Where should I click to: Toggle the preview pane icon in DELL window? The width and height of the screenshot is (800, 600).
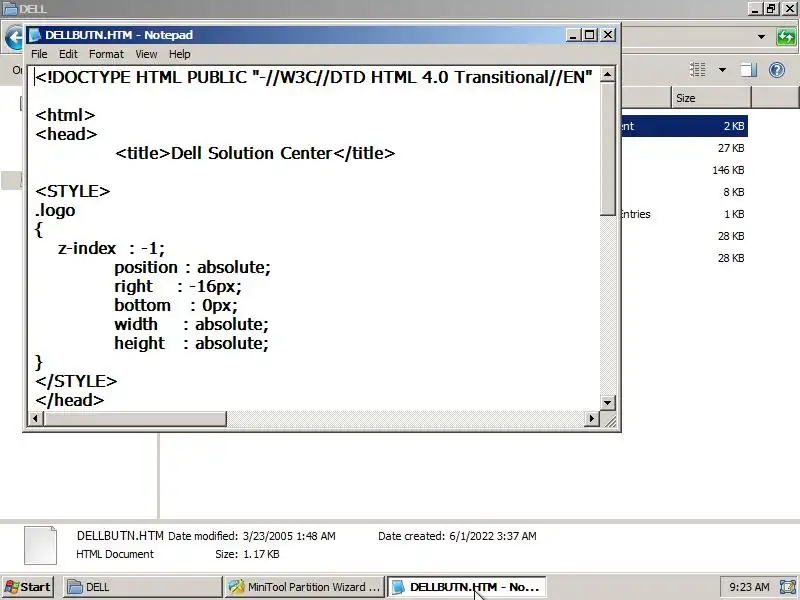click(749, 69)
